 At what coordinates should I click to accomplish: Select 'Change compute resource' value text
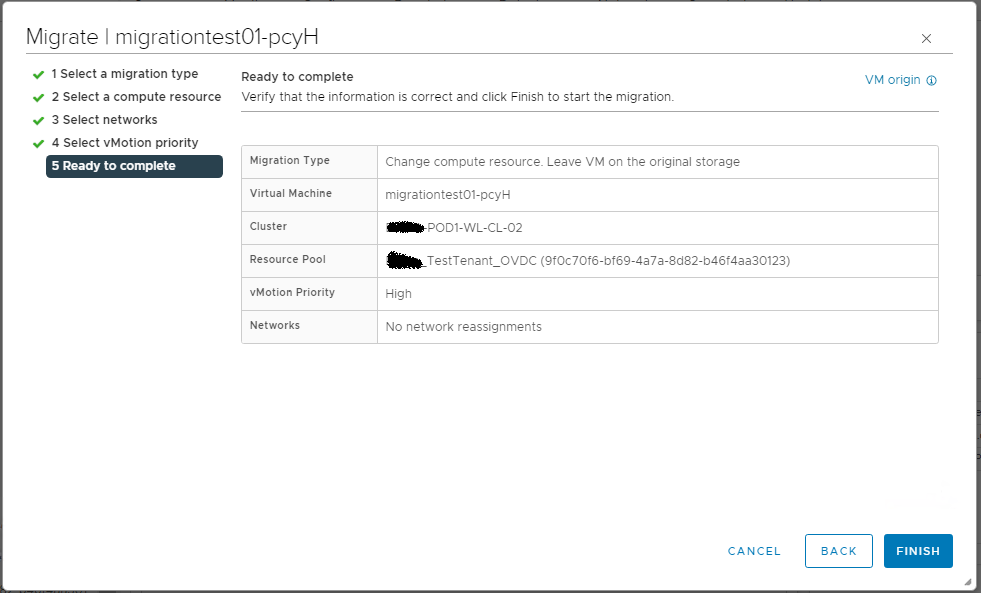point(562,162)
